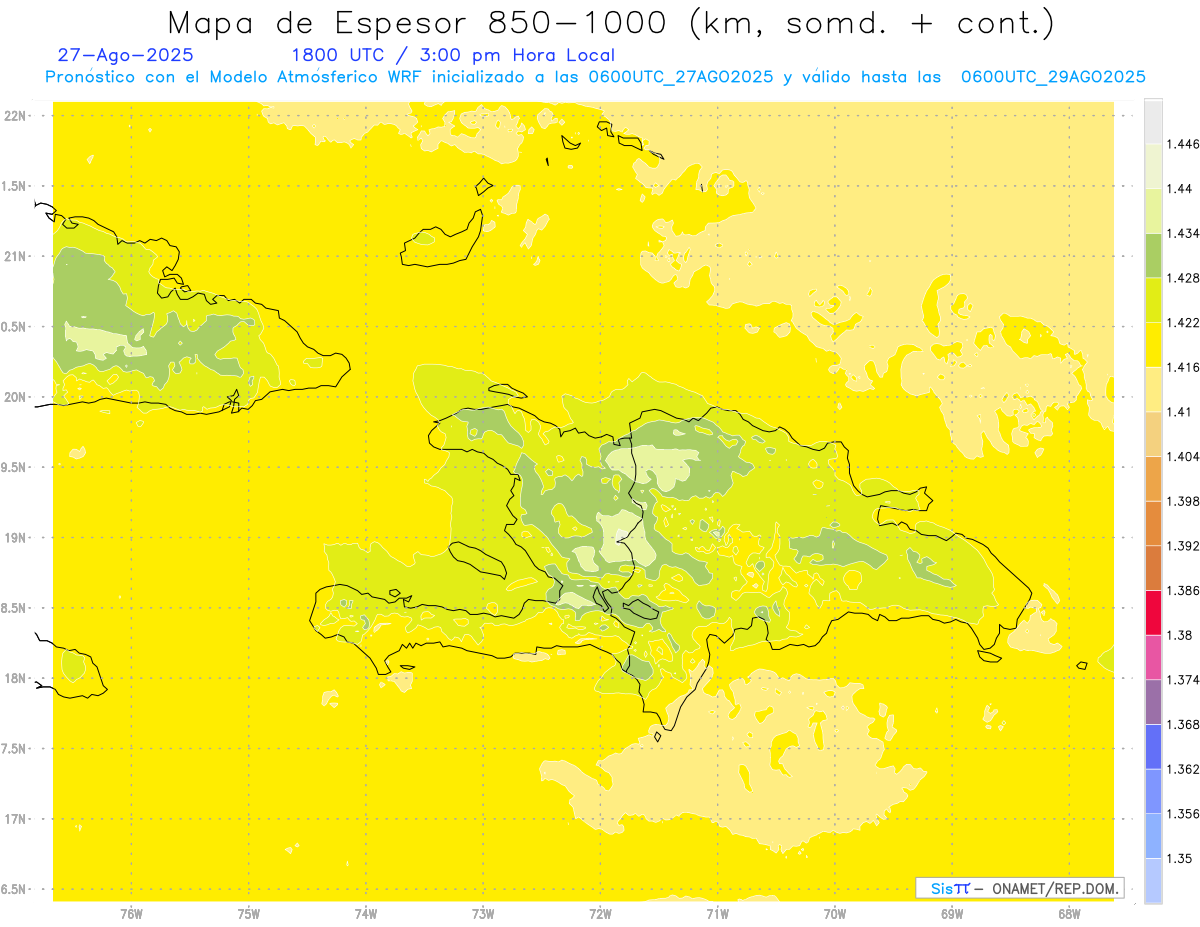The height and width of the screenshot is (927, 1200).
Task: Click the legend value "1.428"
Action: [x=1182, y=278]
